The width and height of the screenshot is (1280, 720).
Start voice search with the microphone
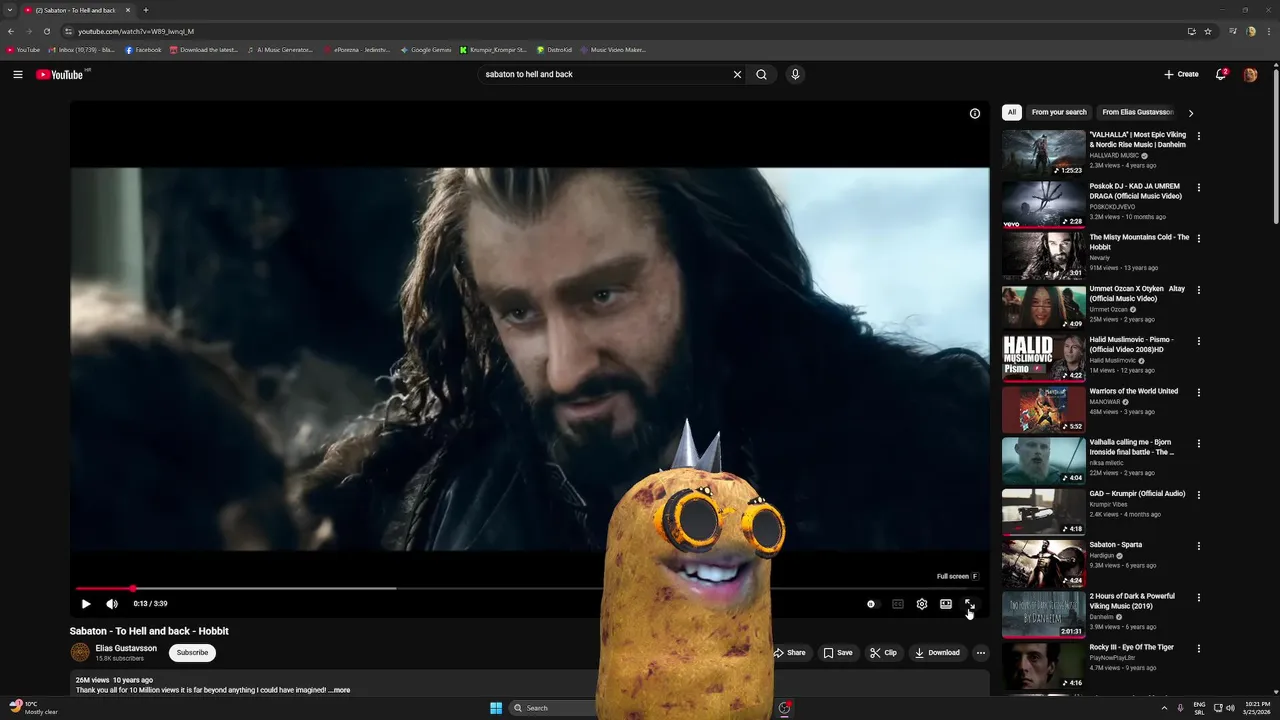tap(795, 74)
